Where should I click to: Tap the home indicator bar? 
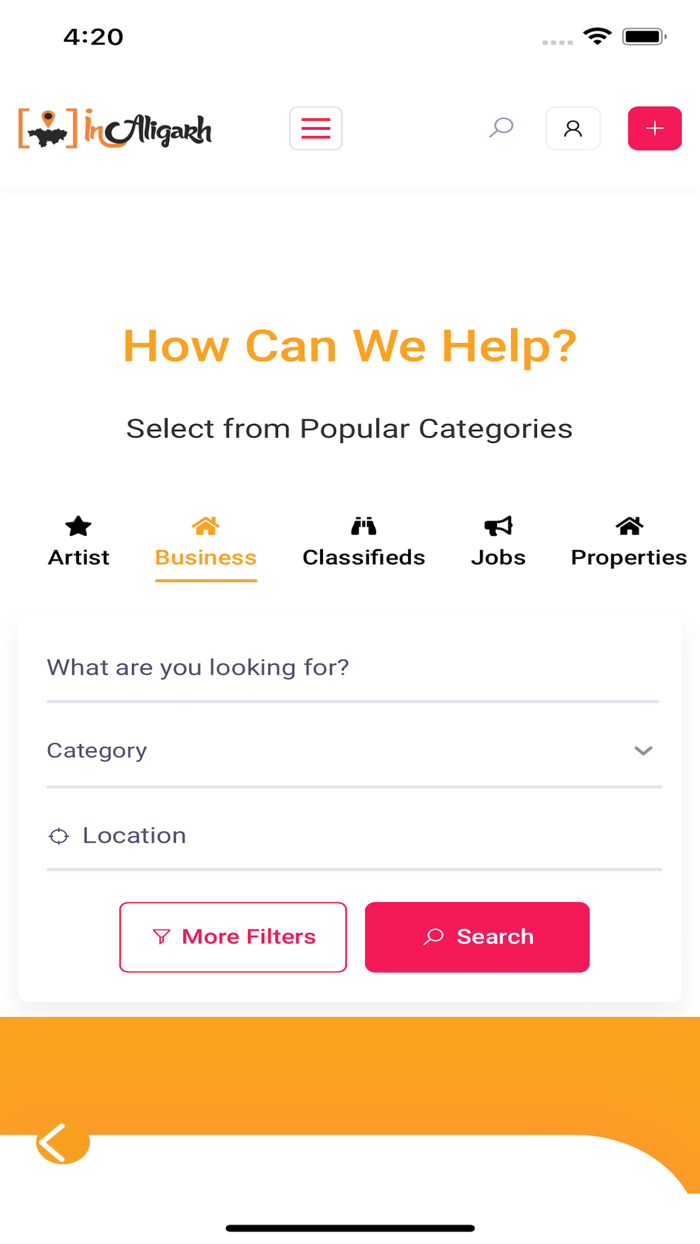pyautogui.click(x=350, y=1228)
